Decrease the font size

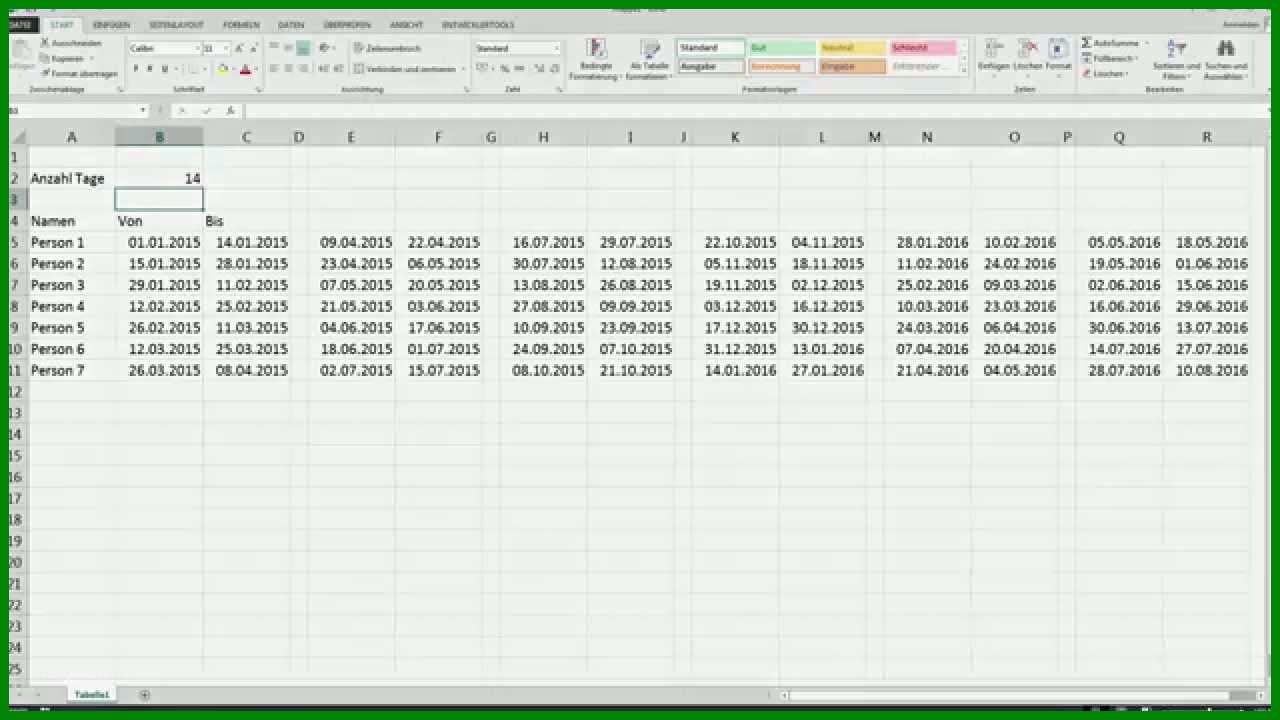pyautogui.click(x=253, y=48)
